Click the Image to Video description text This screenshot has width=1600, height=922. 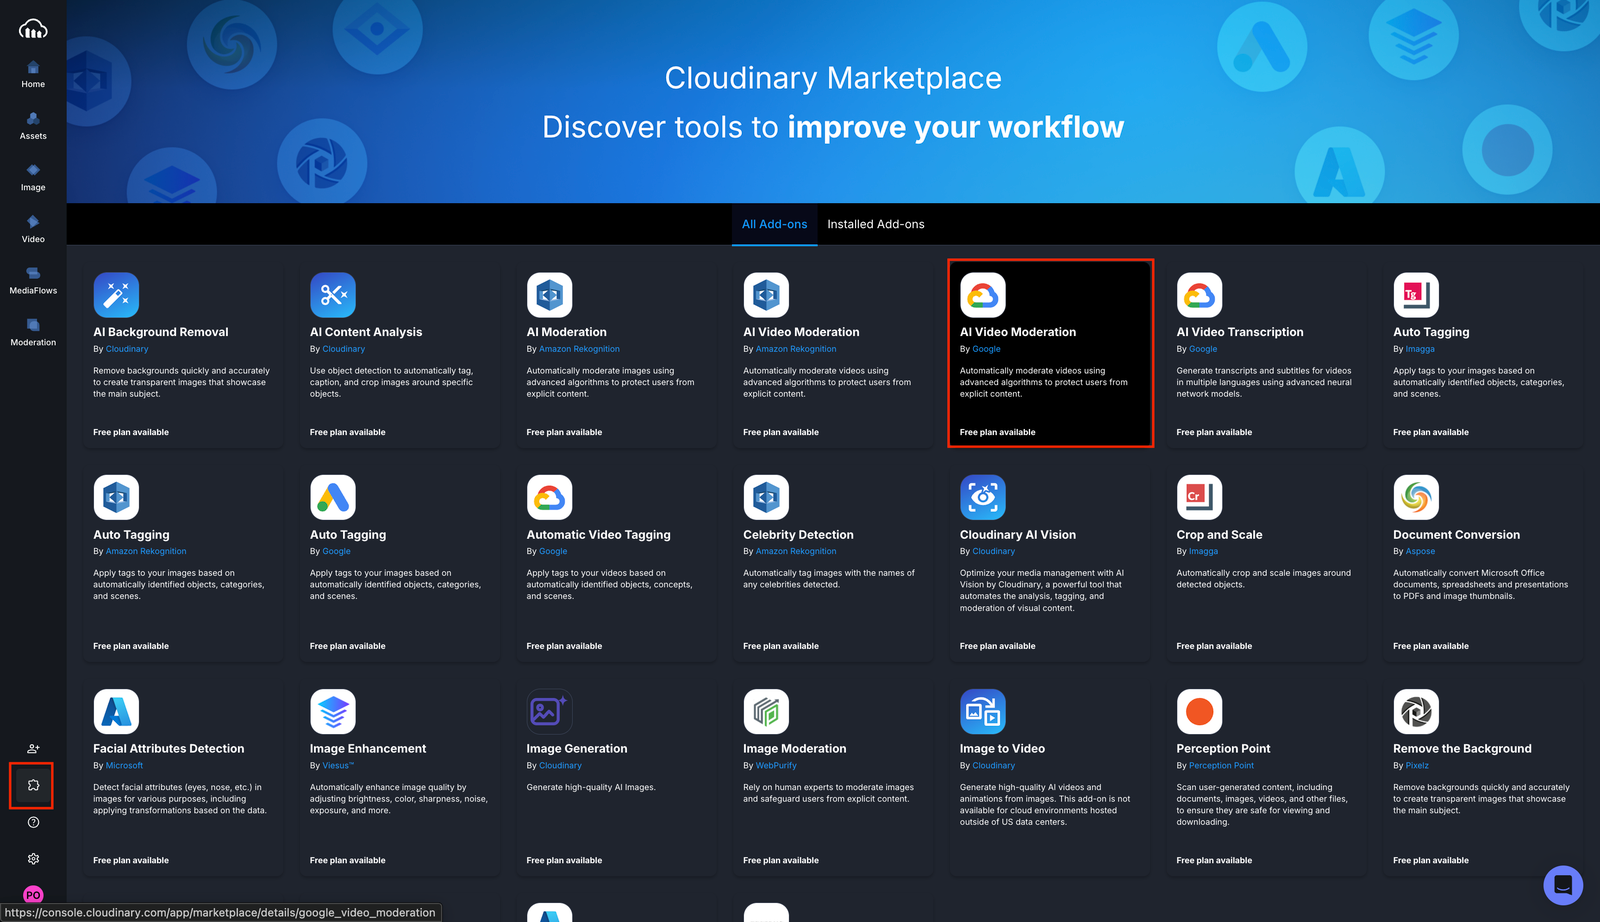tap(1045, 804)
